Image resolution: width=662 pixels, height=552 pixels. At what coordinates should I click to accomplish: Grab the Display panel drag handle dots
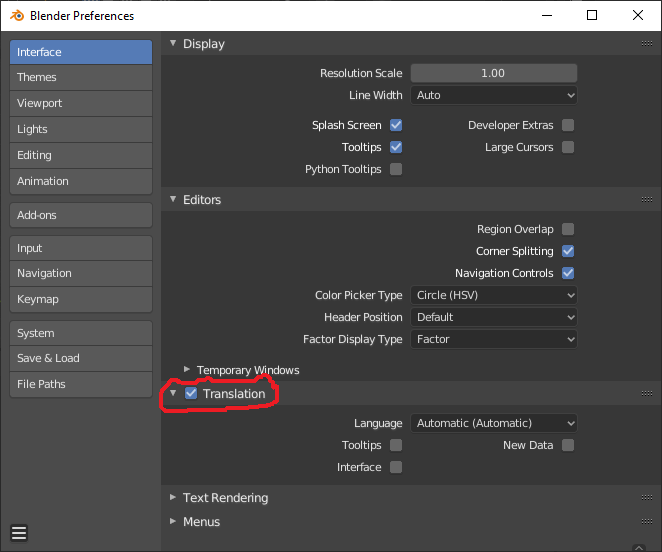(x=646, y=44)
